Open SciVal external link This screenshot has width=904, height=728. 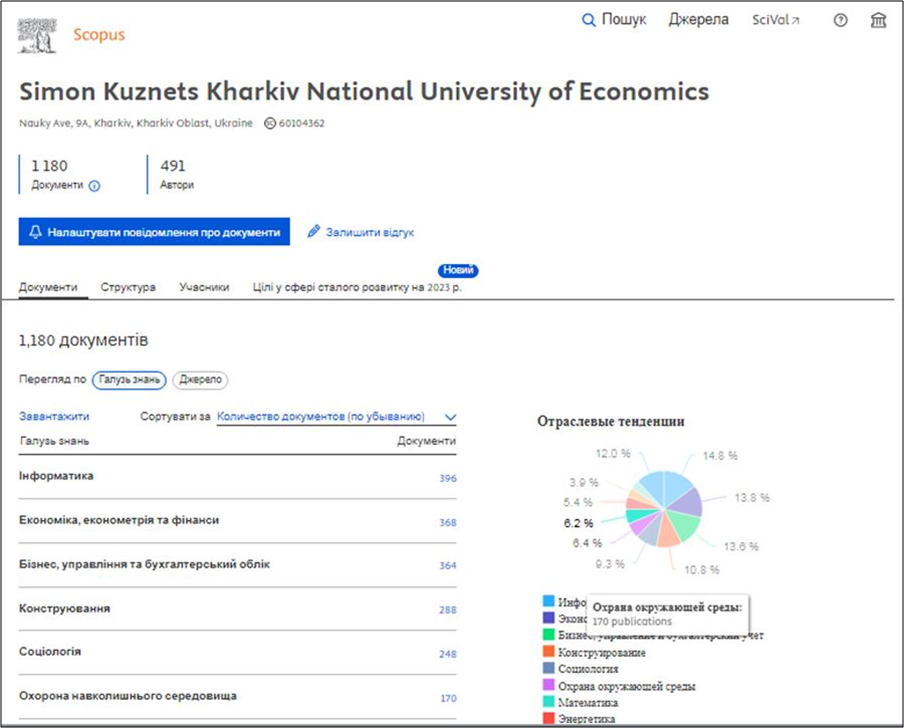tap(776, 20)
